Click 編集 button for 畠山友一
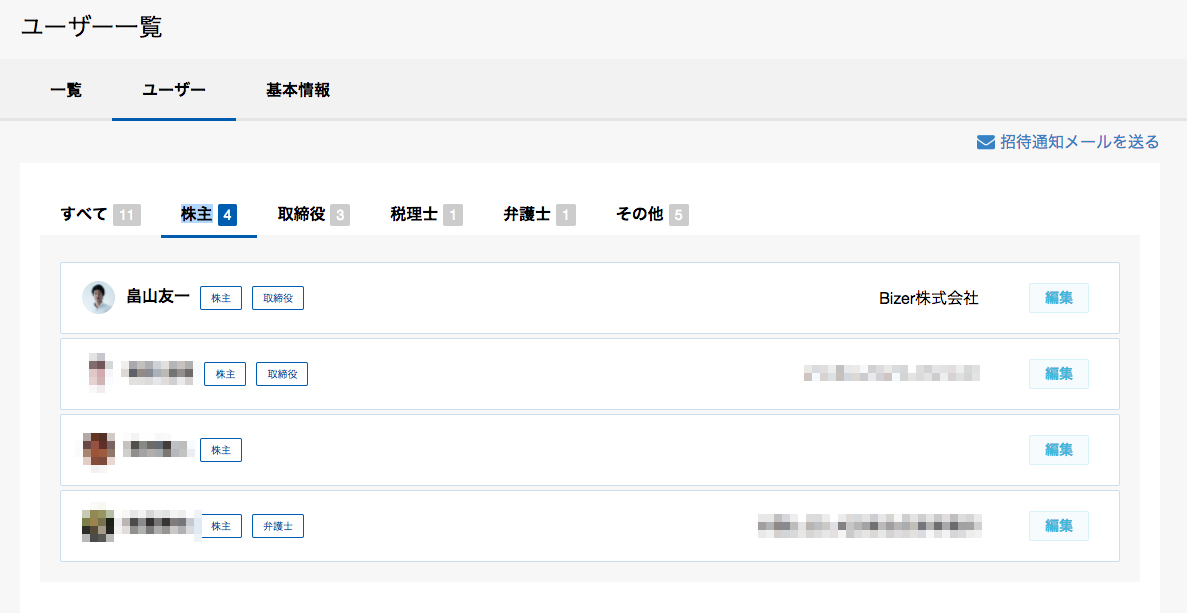The height and width of the screenshot is (613, 1187). click(x=1058, y=298)
